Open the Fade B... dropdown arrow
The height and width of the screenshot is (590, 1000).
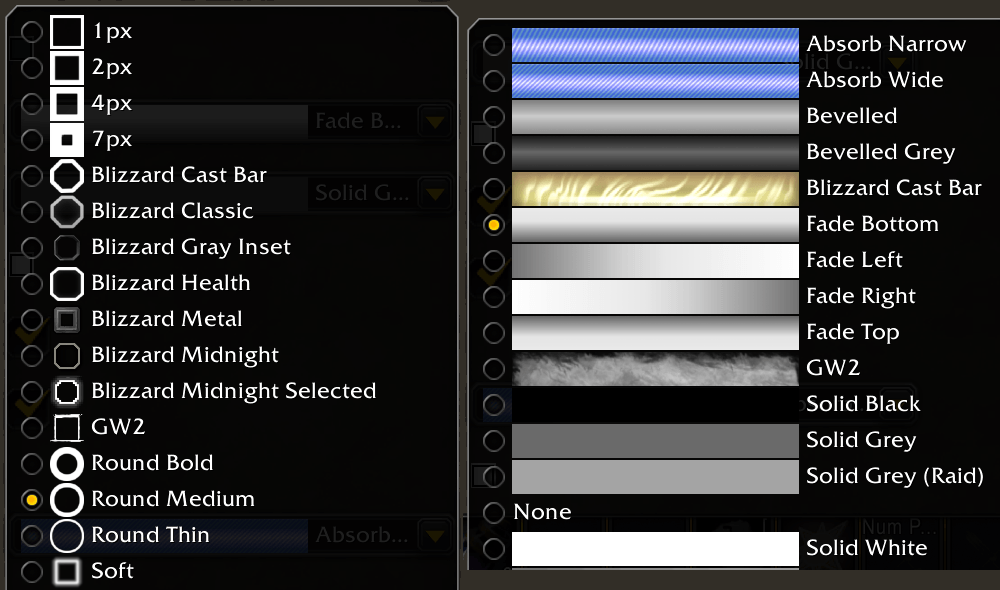[436, 121]
